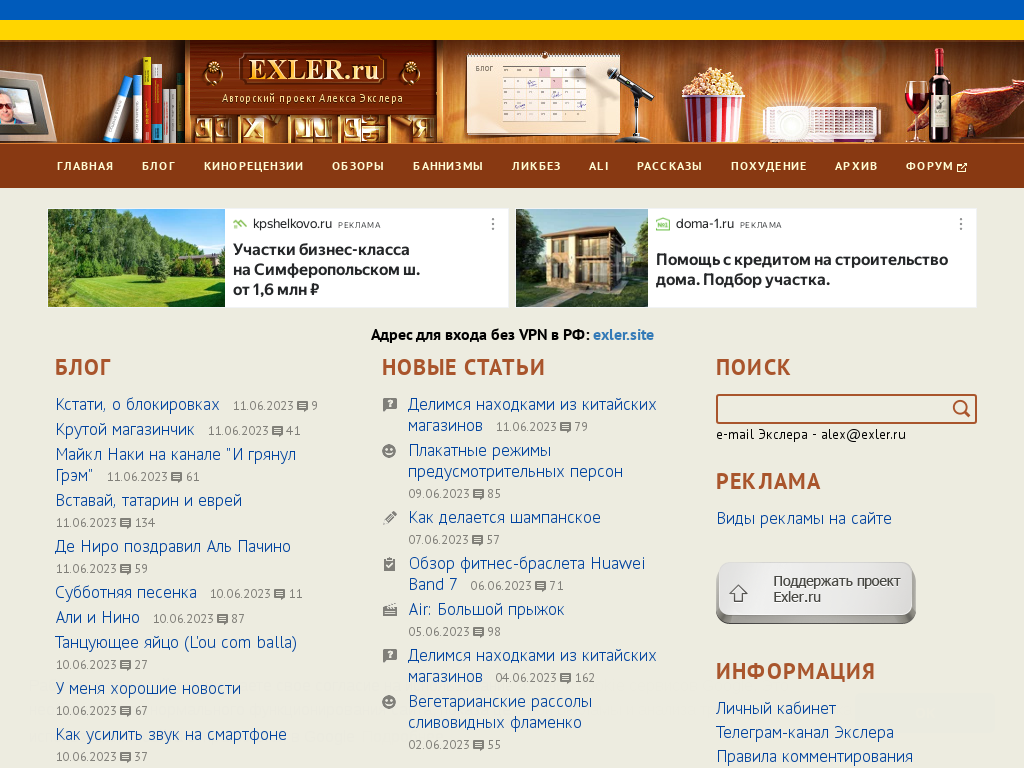Click ad headline Помощь с кредитом на строительство
The width and height of the screenshot is (1024, 768).
point(802,270)
